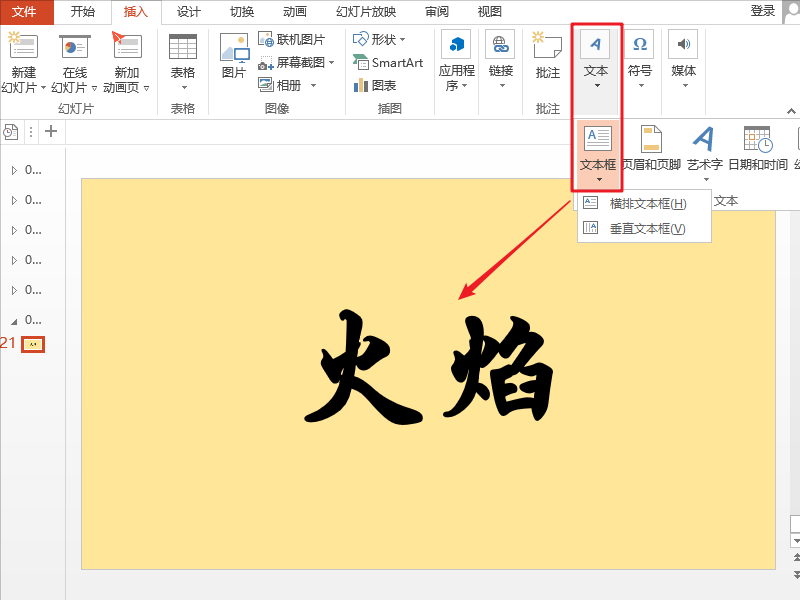Add a Comment (批注)
Viewport: 800px width, 600px height.
tap(547, 56)
